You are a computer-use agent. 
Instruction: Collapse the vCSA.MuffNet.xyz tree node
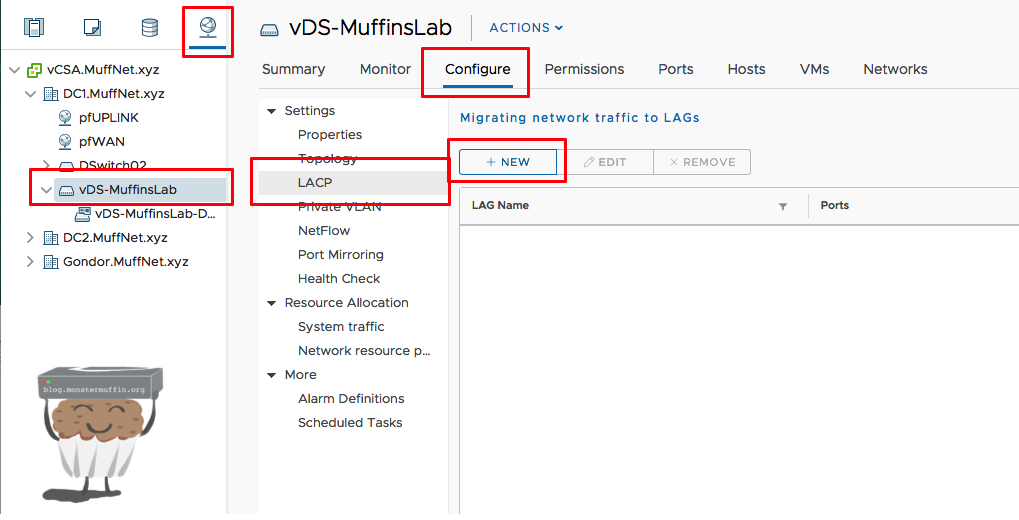[14, 70]
